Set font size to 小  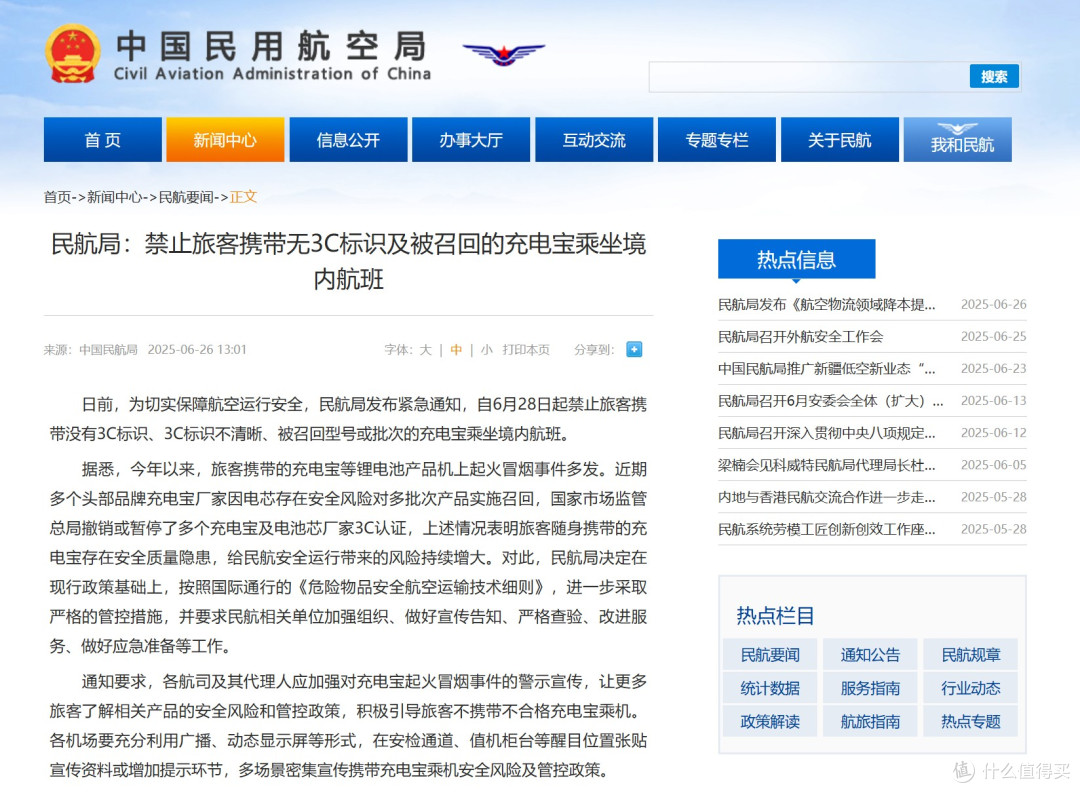486,350
